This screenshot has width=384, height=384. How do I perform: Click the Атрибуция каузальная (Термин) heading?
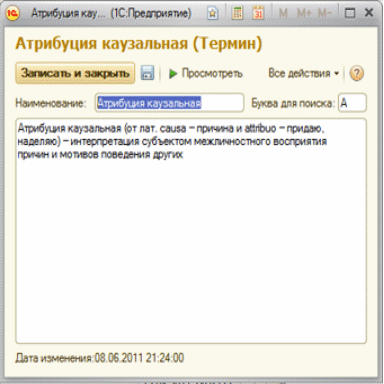[x=139, y=44]
